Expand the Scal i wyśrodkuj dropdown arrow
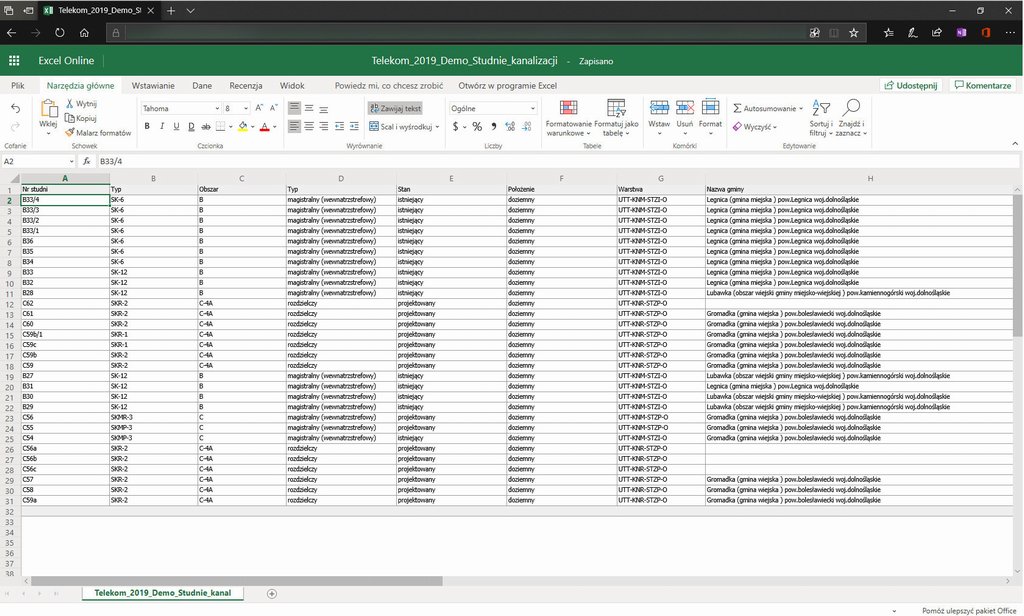The height and width of the screenshot is (616, 1024). [437, 127]
